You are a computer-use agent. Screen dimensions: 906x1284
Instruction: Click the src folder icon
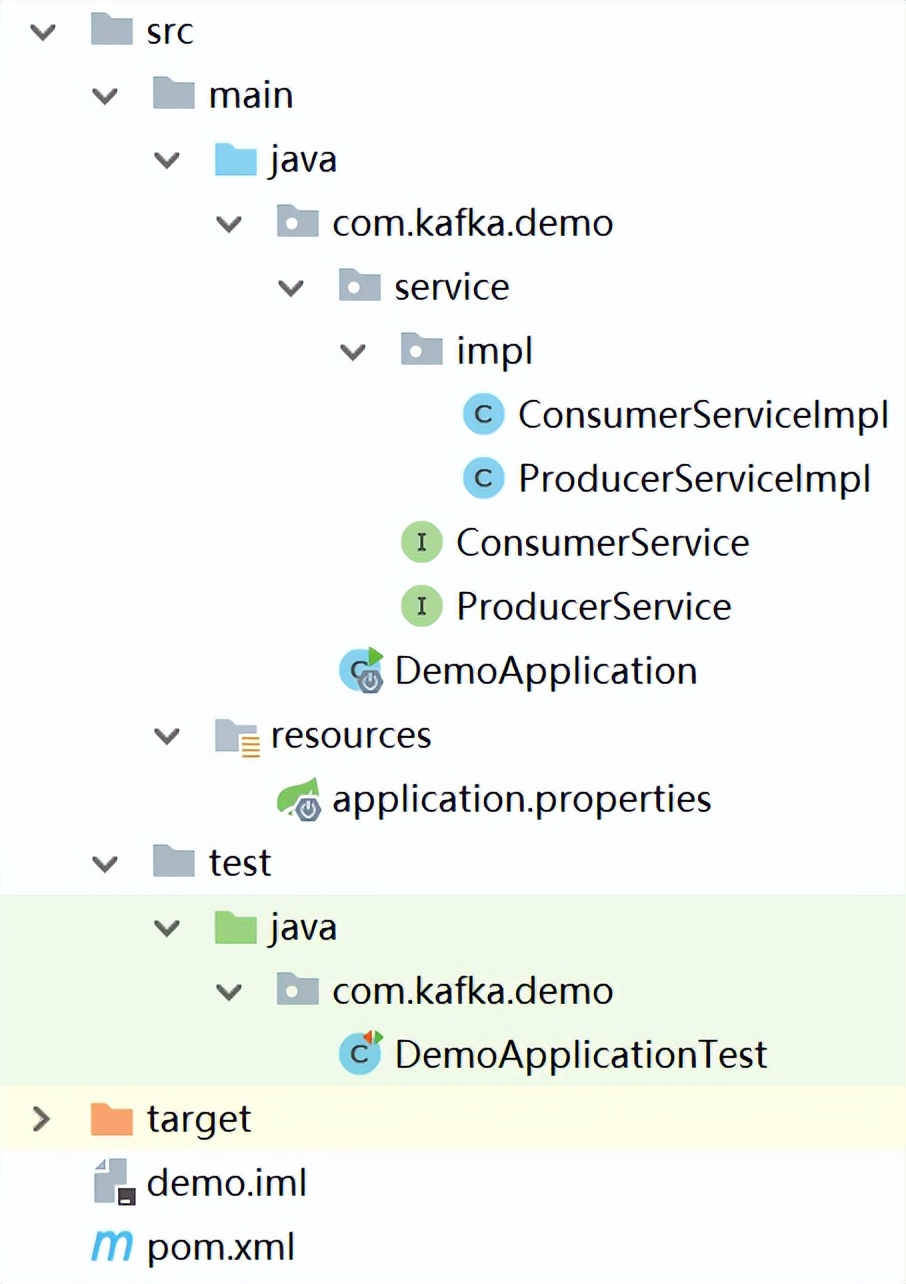[112, 30]
